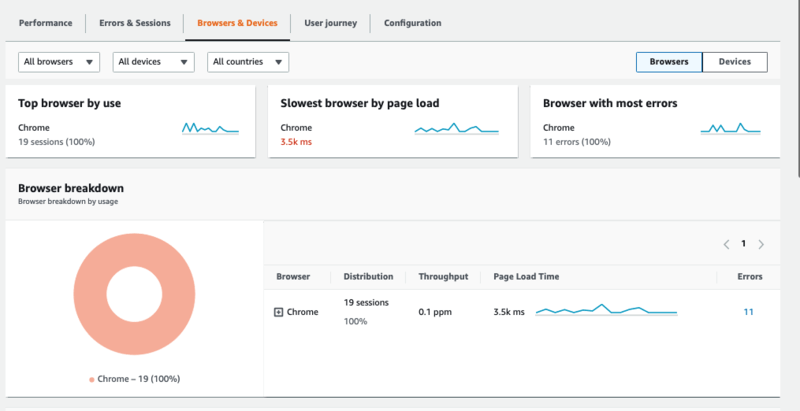This screenshot has width=800, height=411.
Task: Click the 'Top browser by use' heading
Action: (69, 104)
